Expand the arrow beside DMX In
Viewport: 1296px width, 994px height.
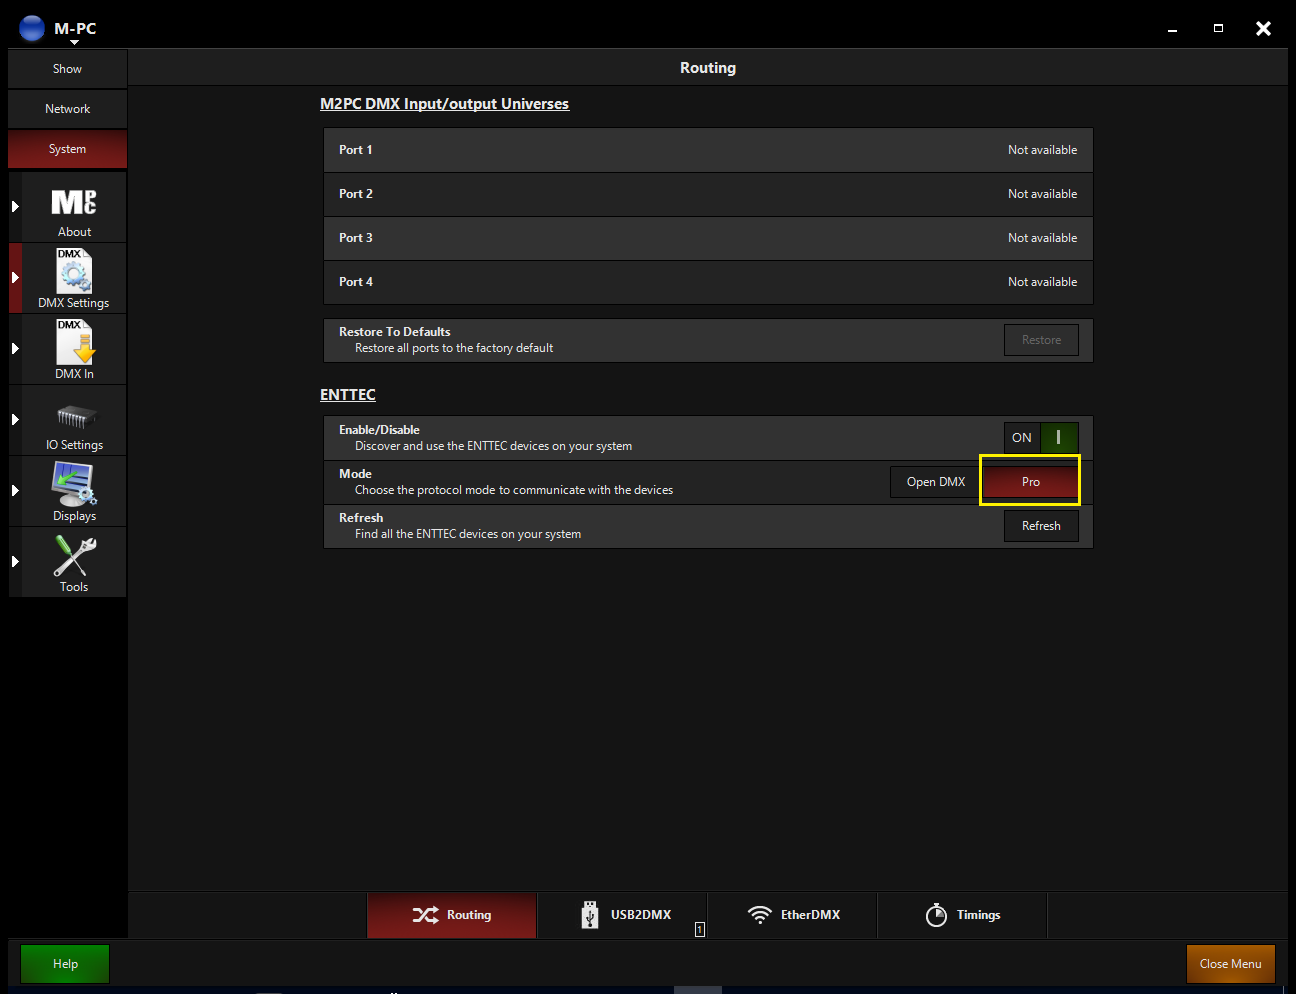pyautogui.click(x=15, y=349)
